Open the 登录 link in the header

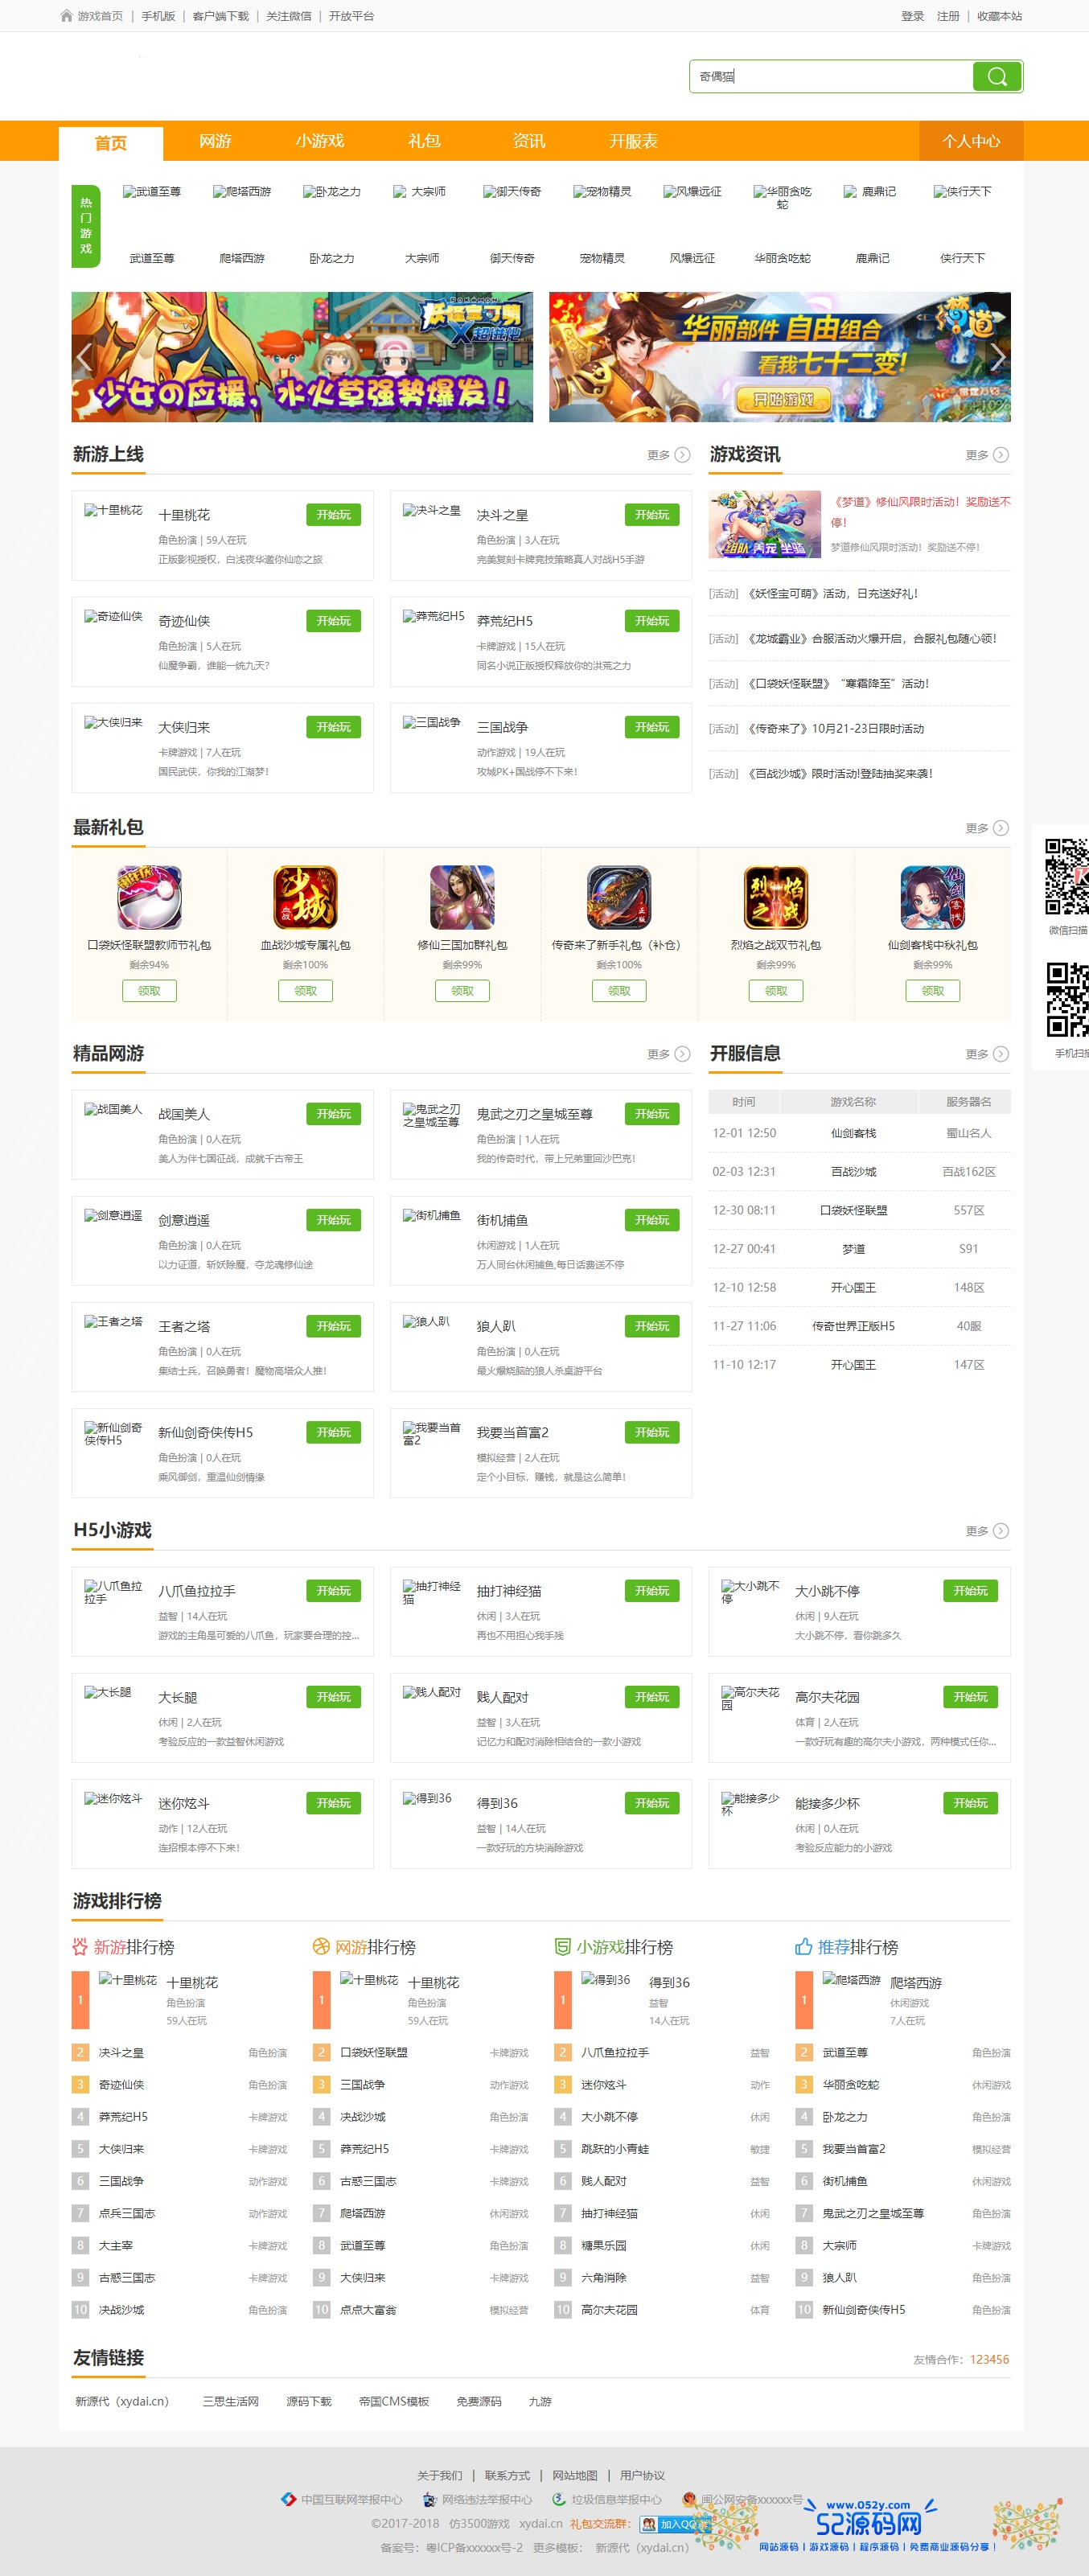click(x=912, y=16)
